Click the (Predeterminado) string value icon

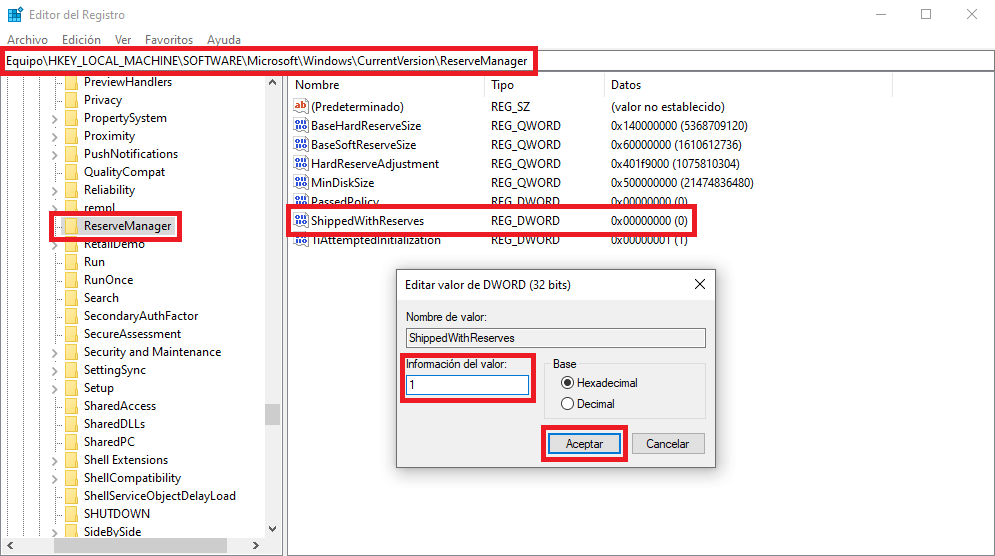[301, 106]
